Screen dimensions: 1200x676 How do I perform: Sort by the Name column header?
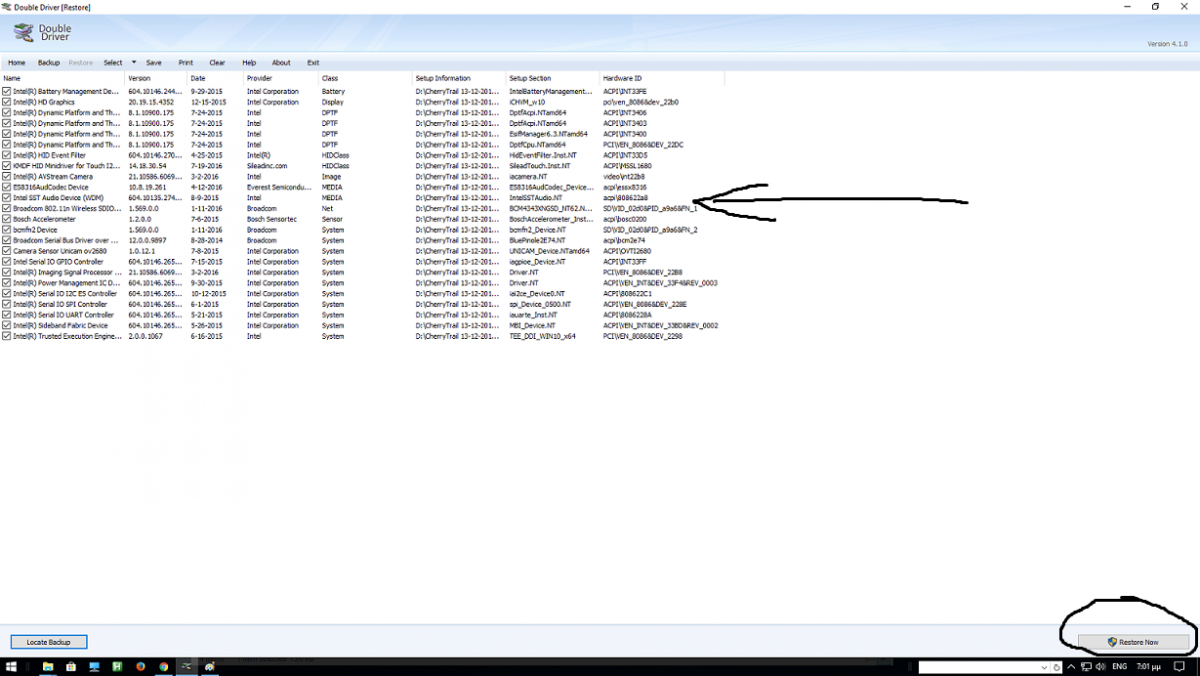tap(62, 78)
